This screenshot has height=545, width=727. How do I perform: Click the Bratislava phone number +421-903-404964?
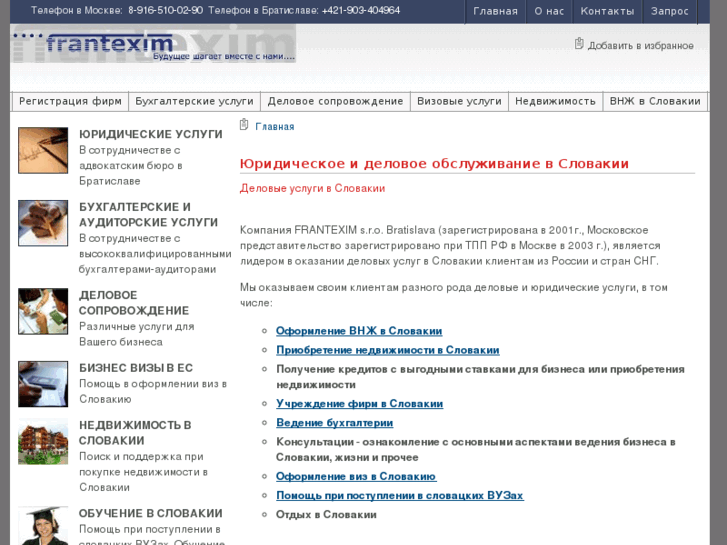tap(361, 10)
